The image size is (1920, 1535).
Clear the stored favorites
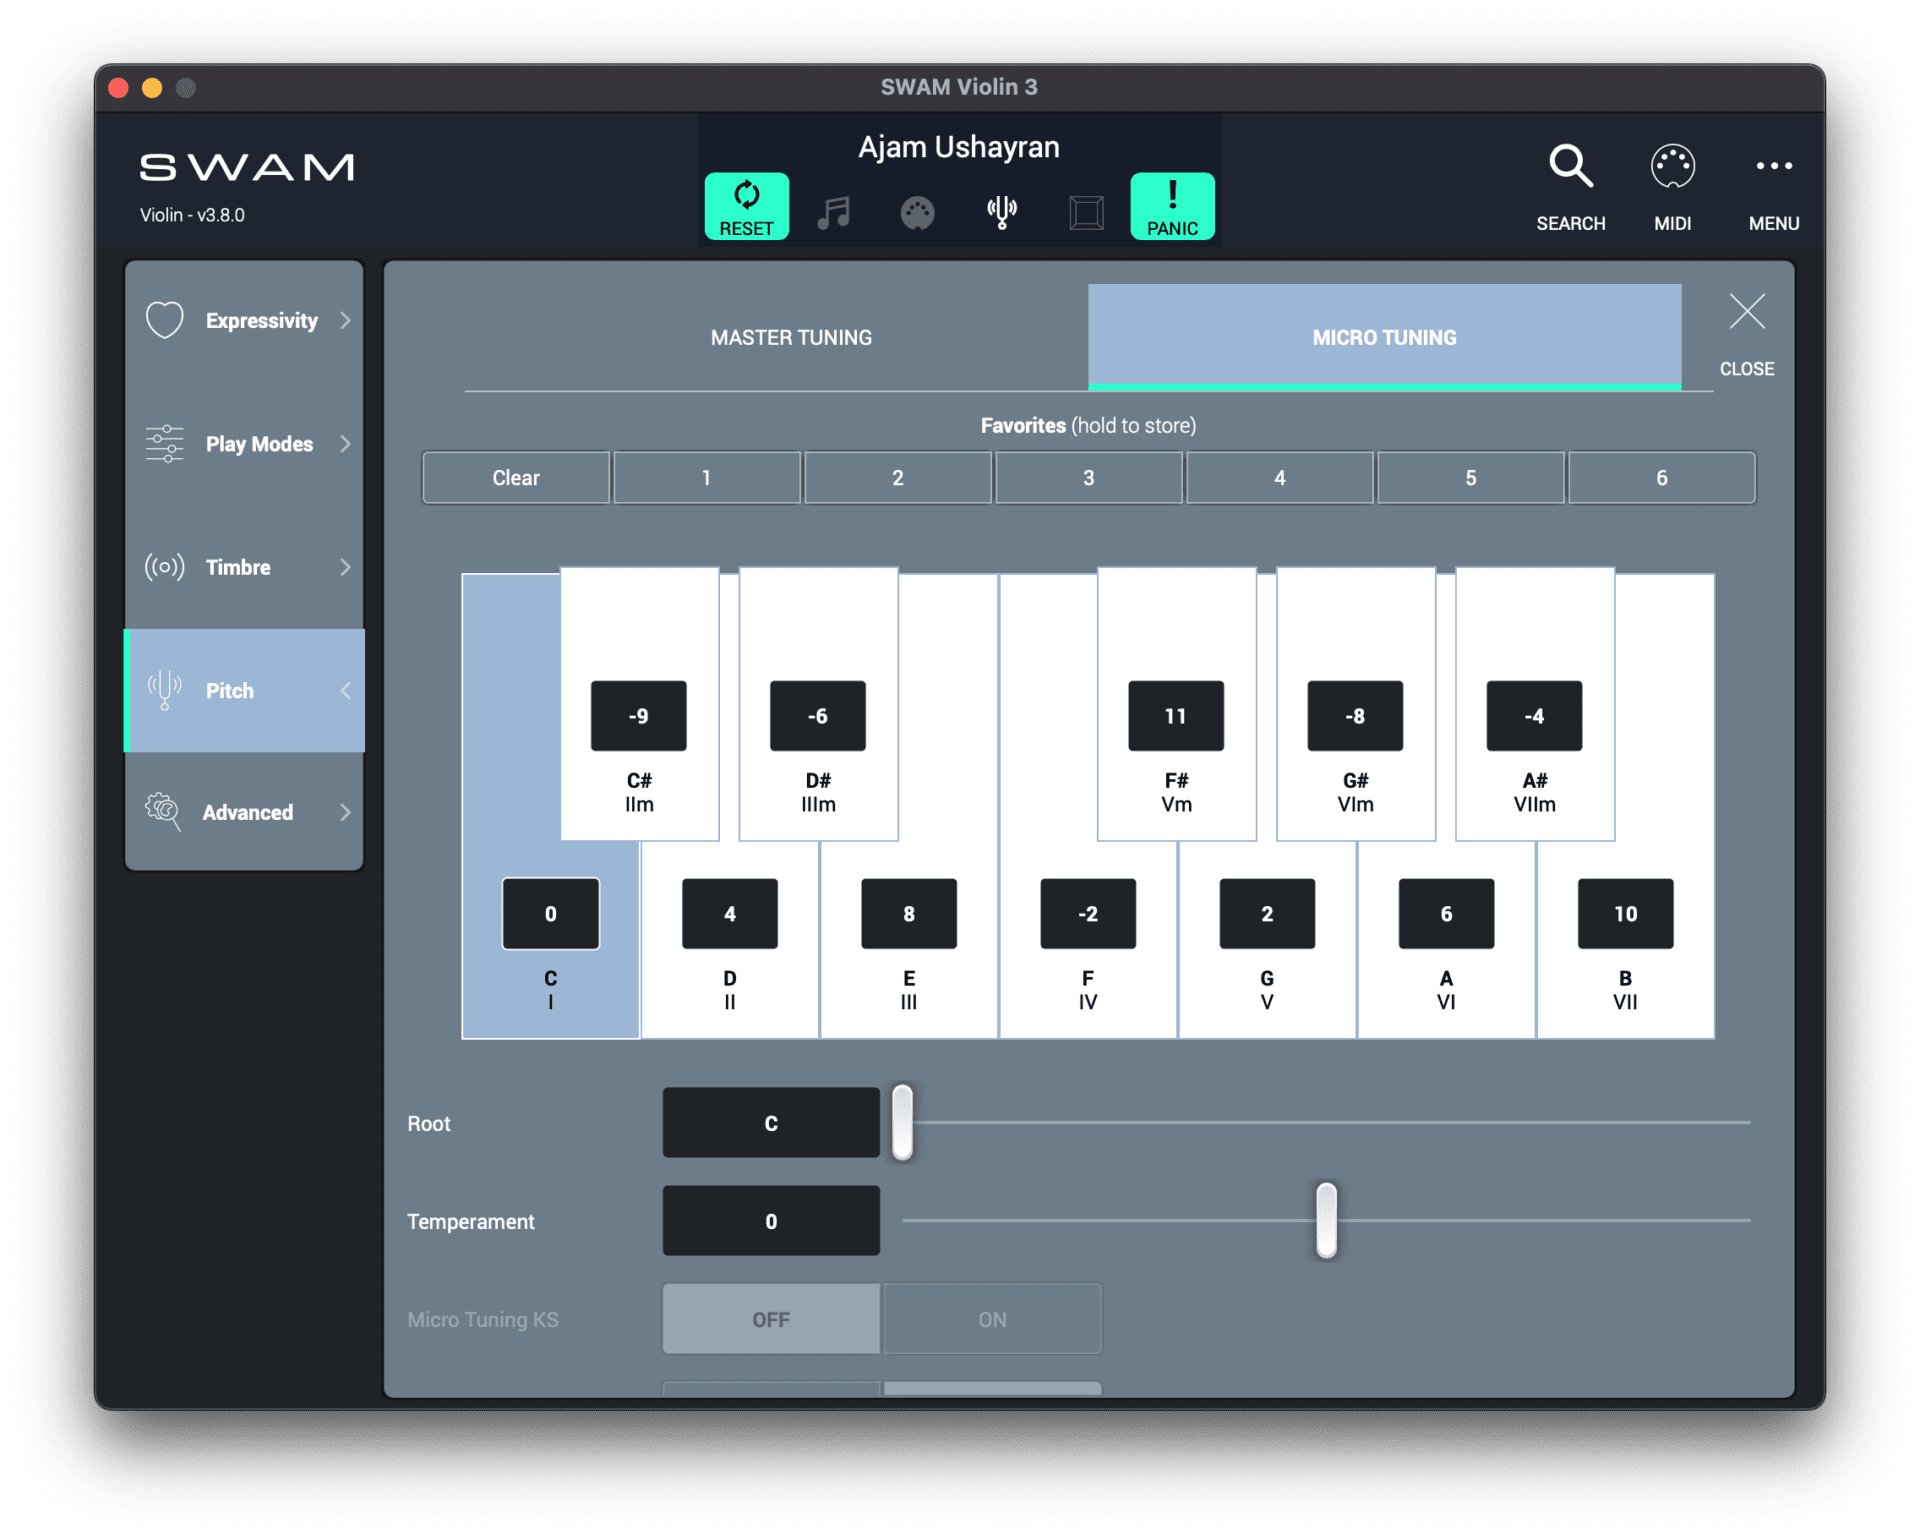pyautogui.click(x=515, y=477)
